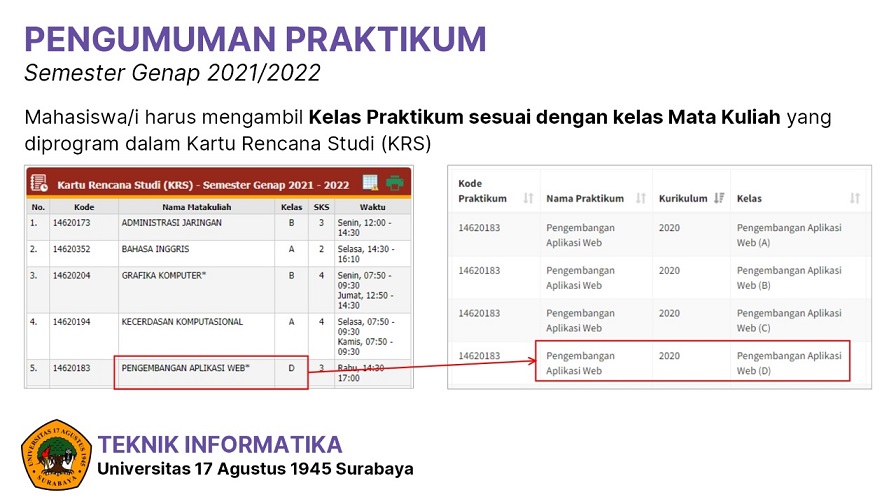Click the Nama Matakuliah column header
This screenshot has height=504, width=896.
coord(197,207)
